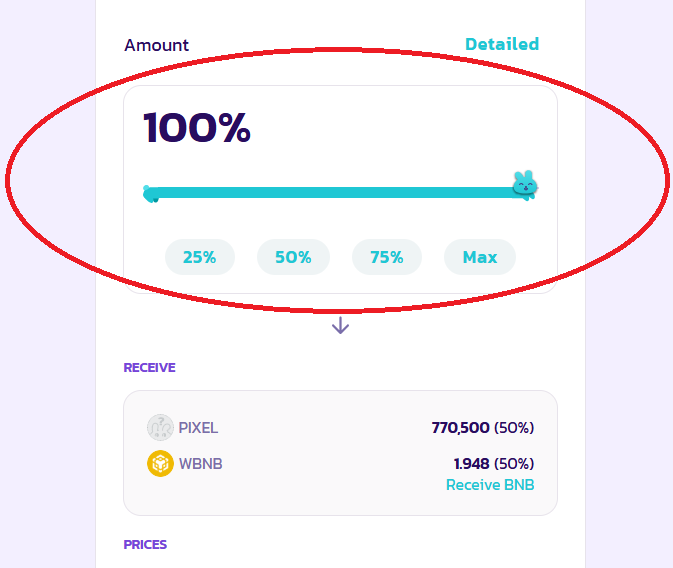
Task: Click the RECEIVE section heading
Action: pyautogui.click(x=149, y=368)
